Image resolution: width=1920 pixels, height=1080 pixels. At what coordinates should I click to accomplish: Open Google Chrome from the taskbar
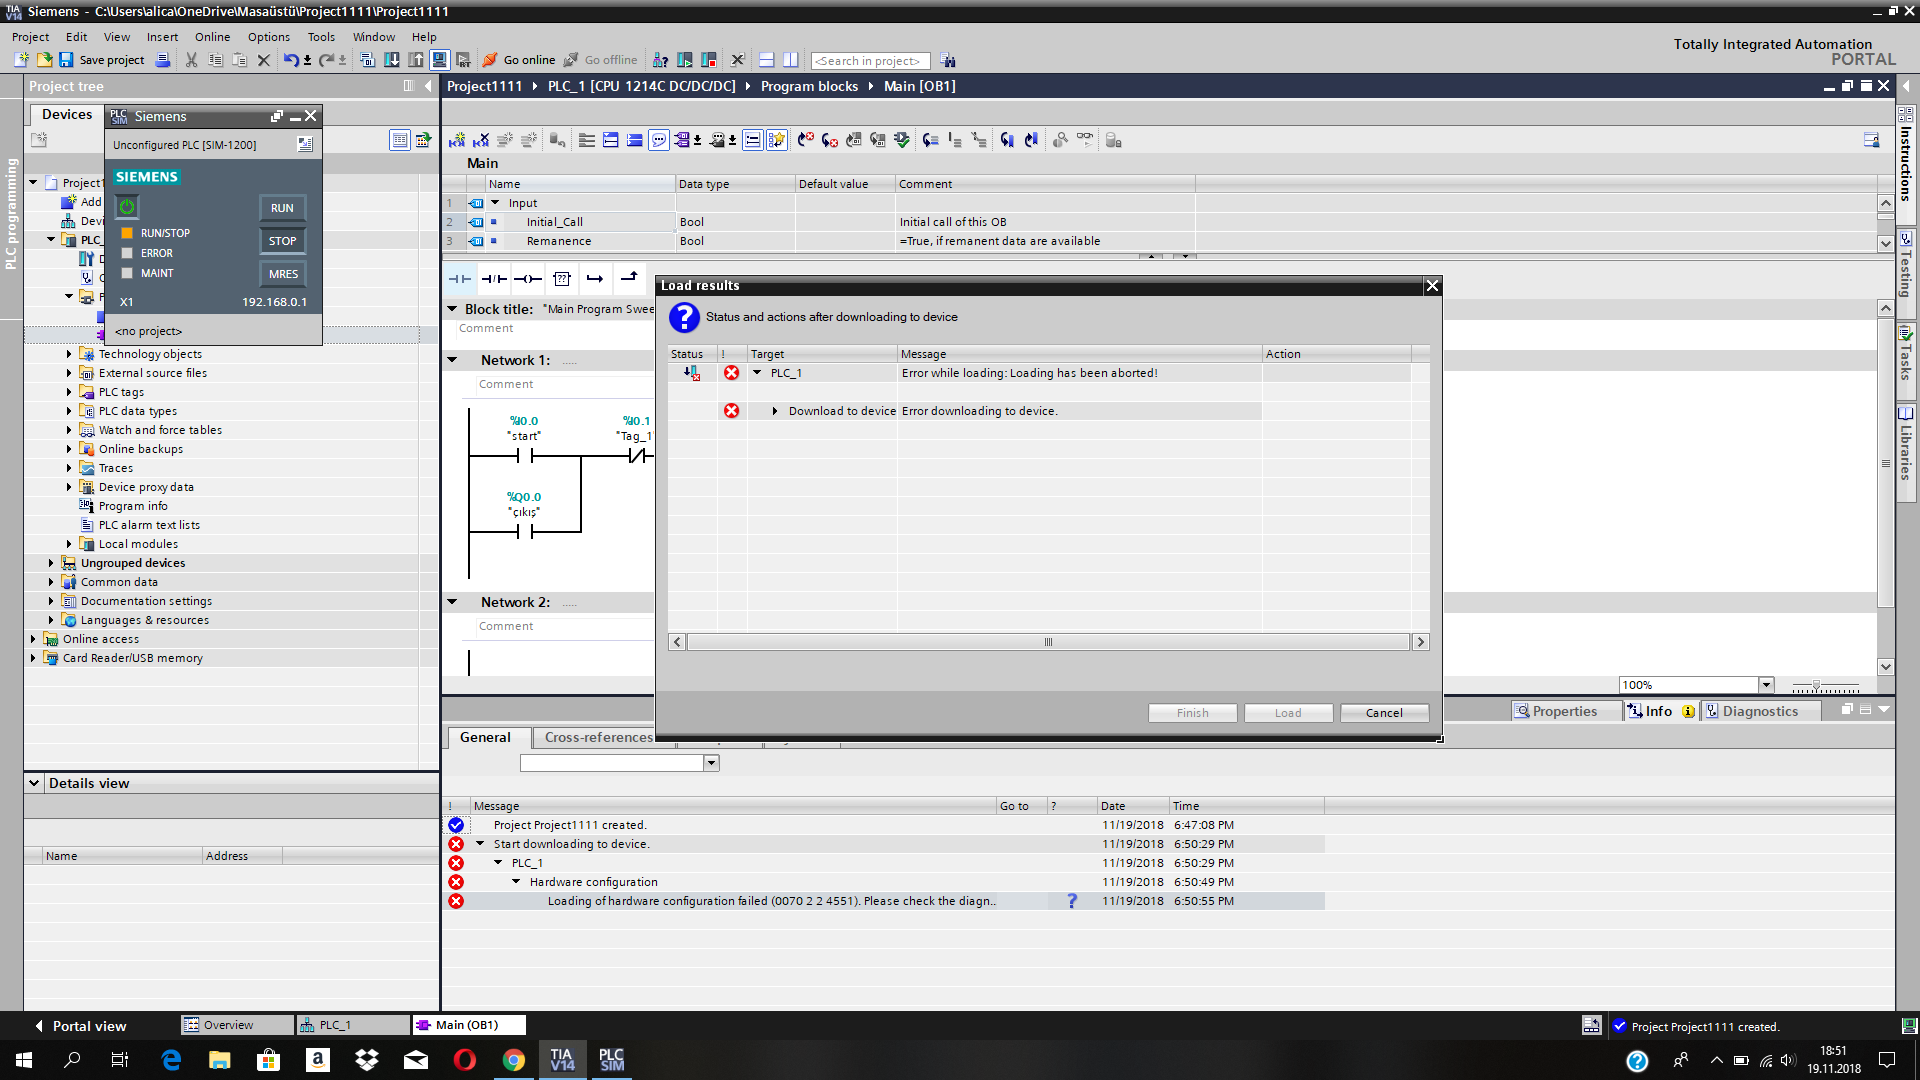pyautogui.click(x=514, y=1059)
